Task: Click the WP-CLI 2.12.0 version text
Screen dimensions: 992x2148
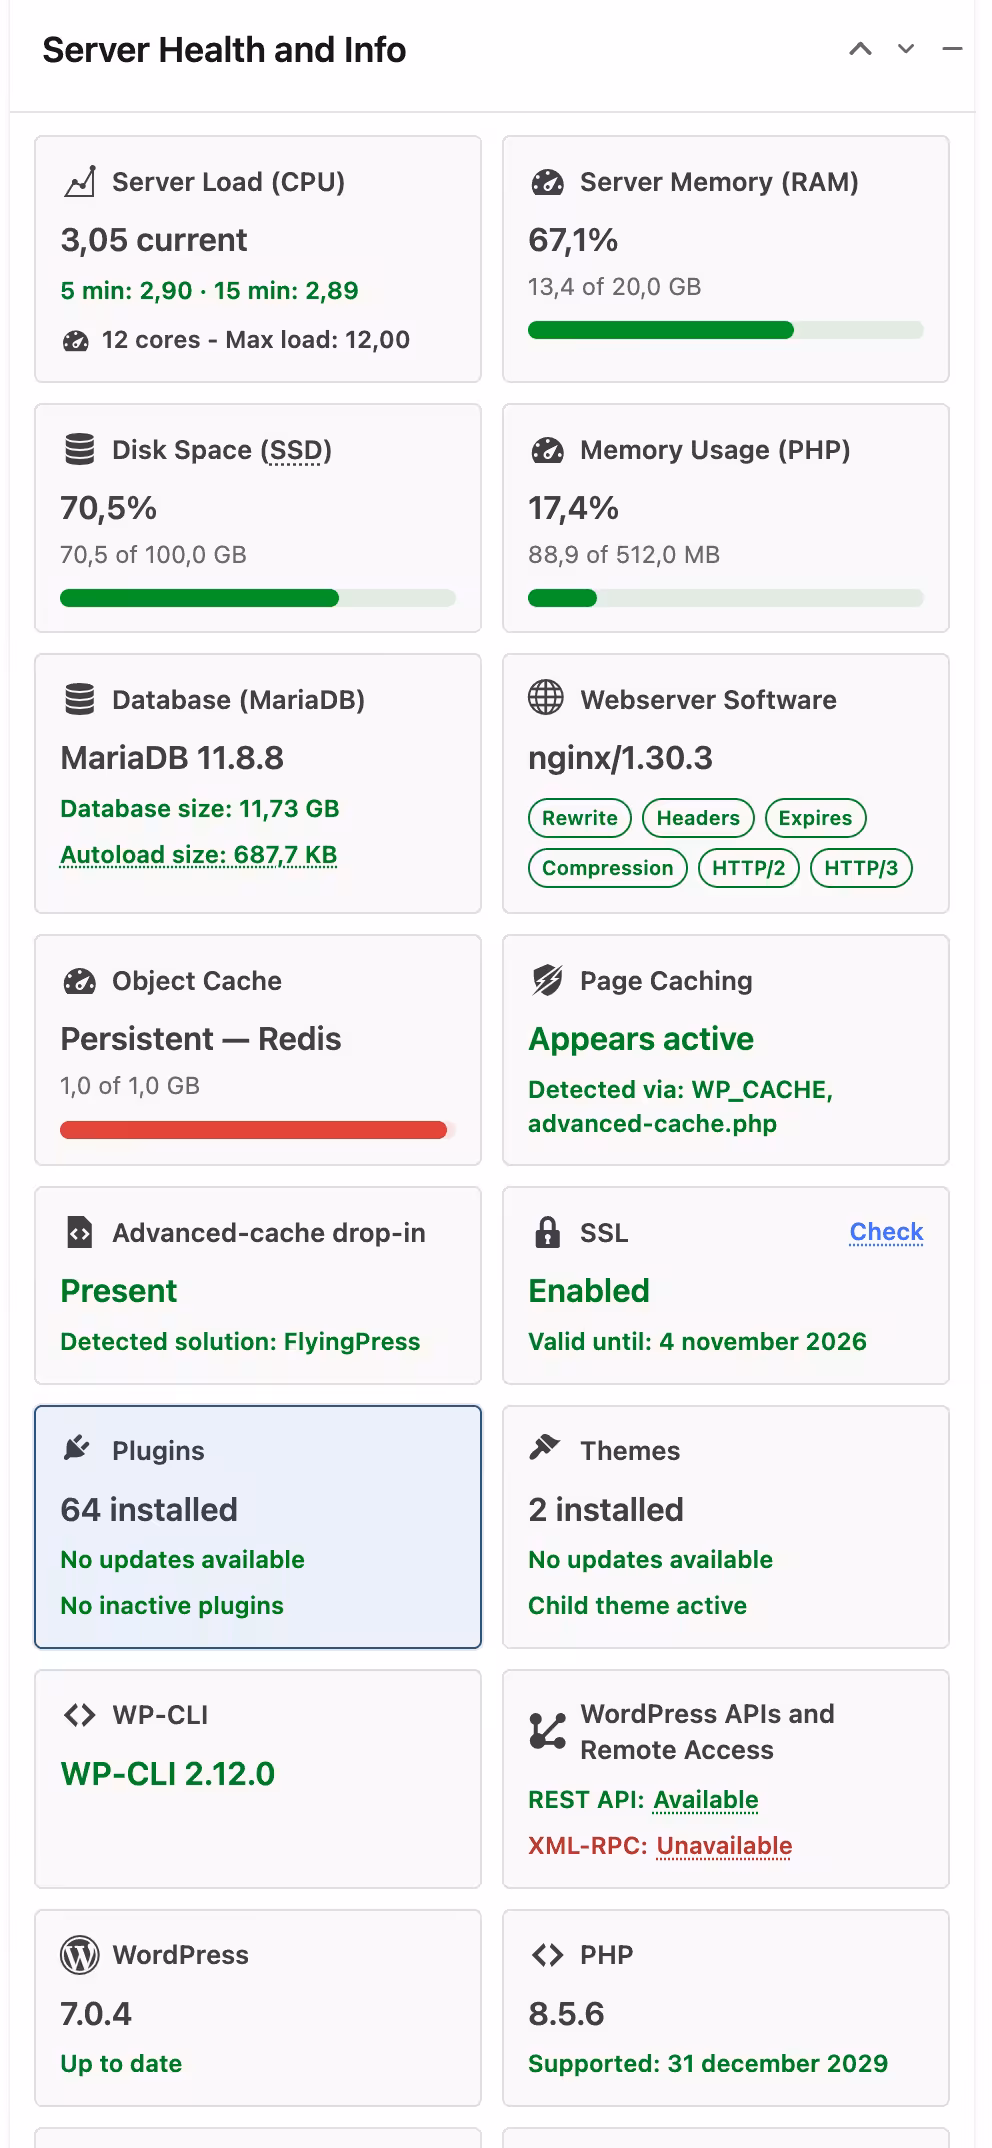Action: click(x=168, y=1774)
